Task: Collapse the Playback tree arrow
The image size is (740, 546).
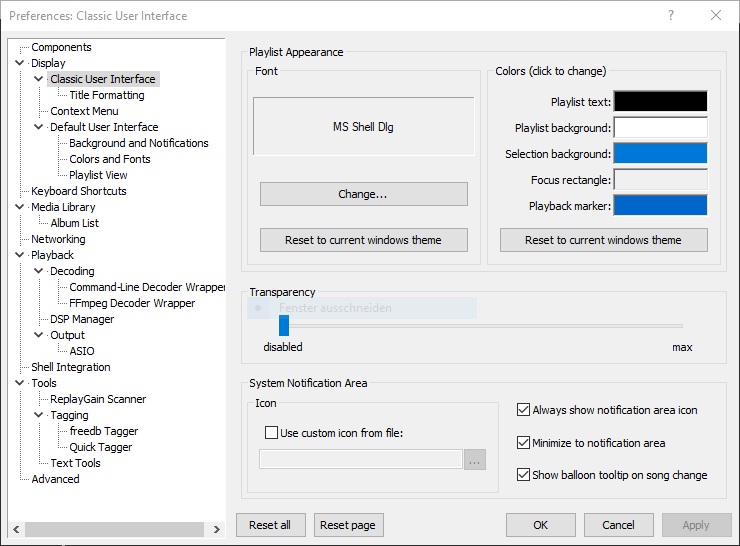Action: (20, 255)
